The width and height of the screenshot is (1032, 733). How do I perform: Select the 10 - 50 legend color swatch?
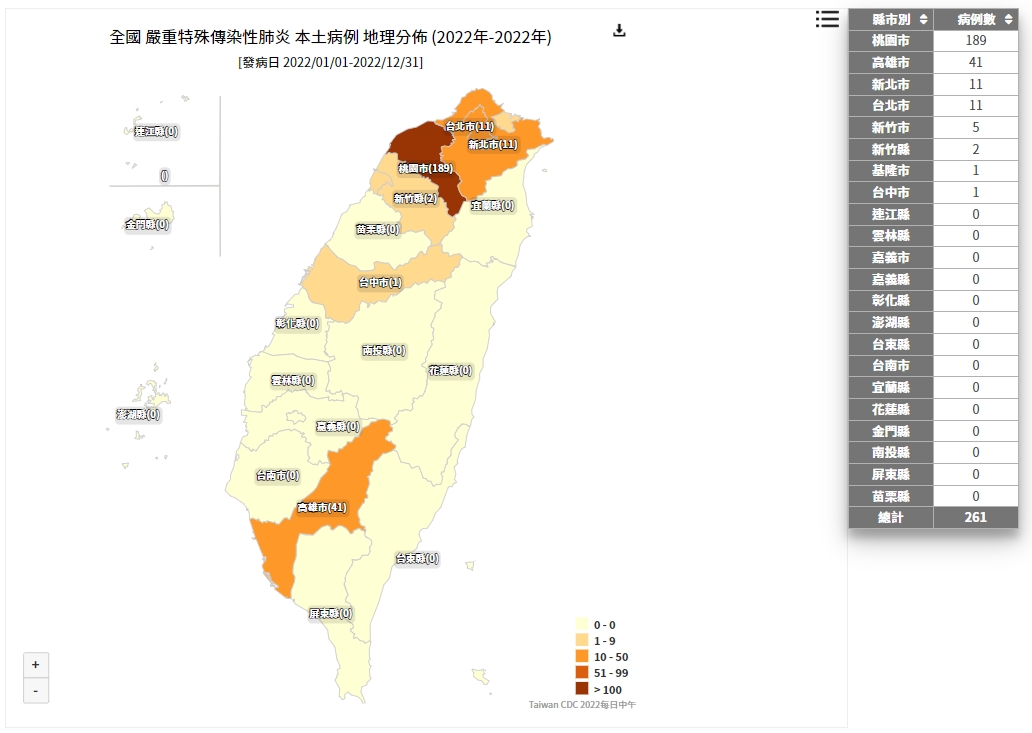582,656
